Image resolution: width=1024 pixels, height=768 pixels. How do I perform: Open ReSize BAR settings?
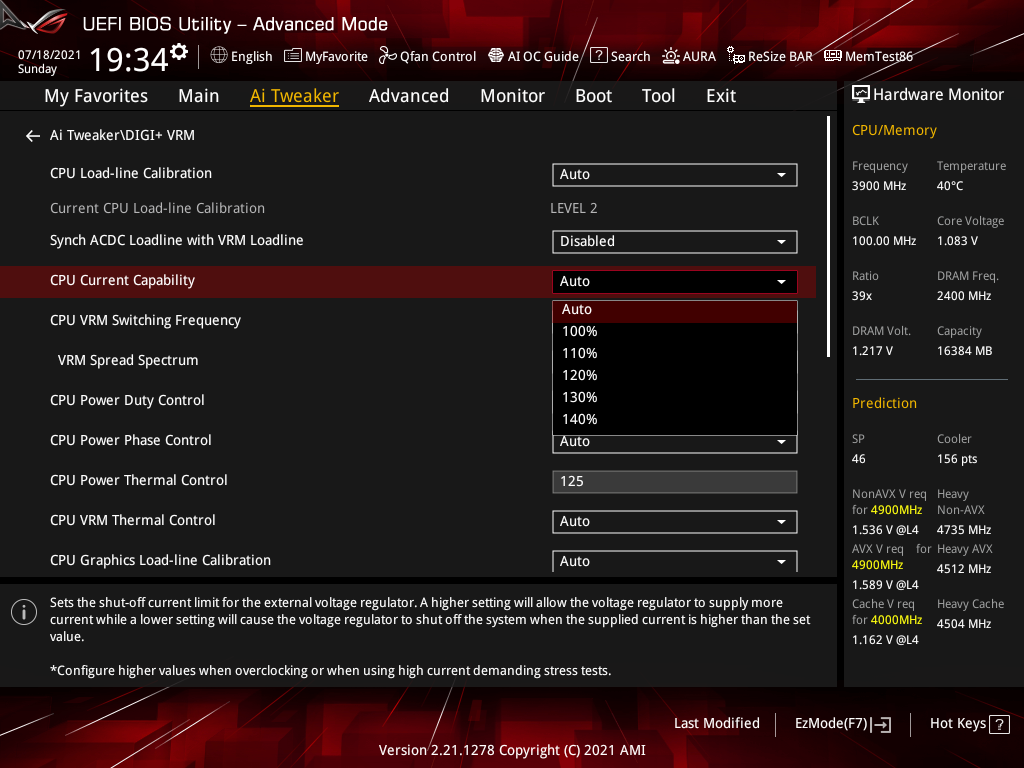769,56
